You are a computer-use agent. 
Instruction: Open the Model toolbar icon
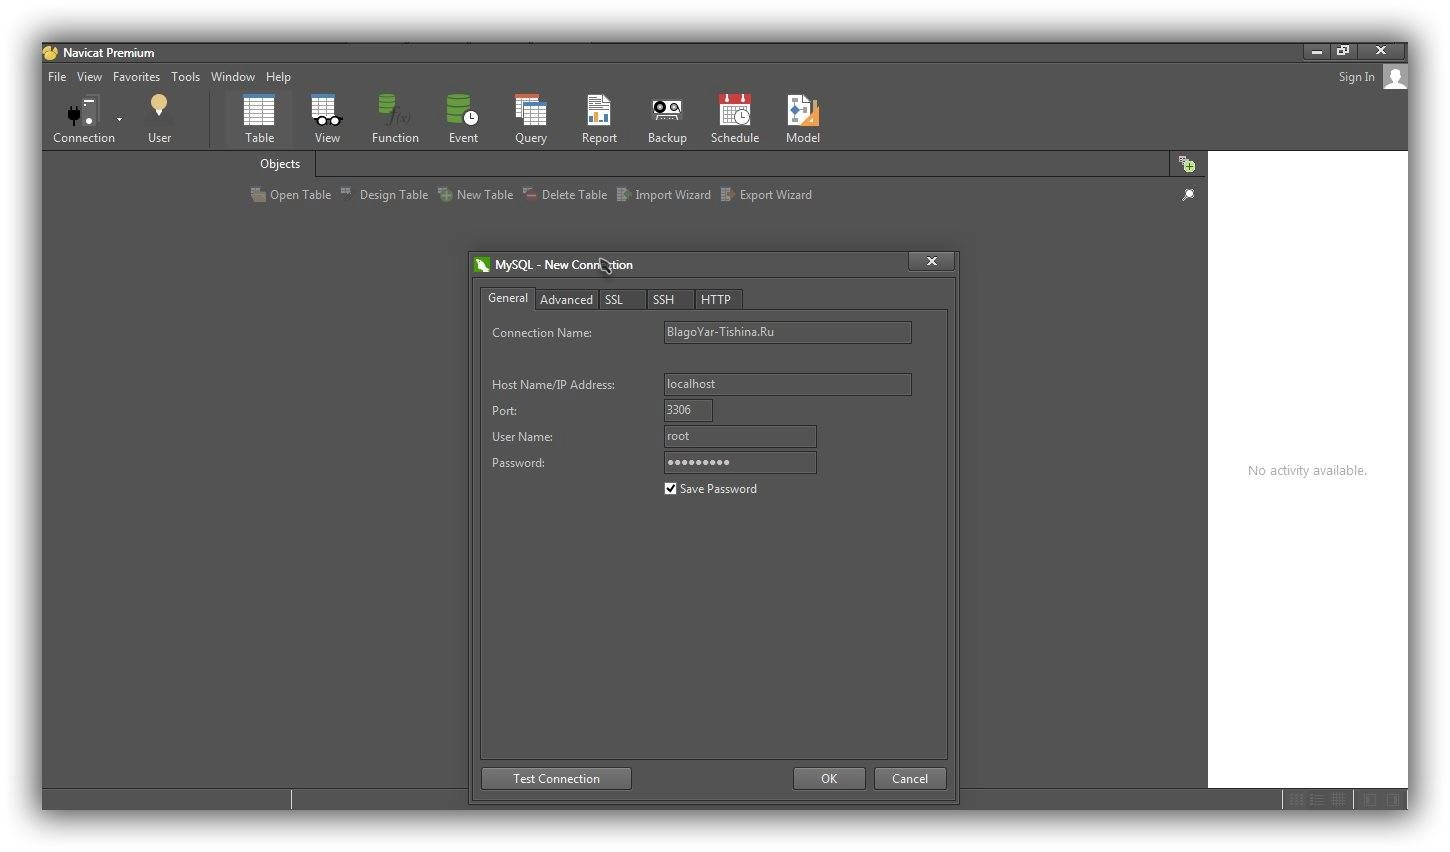(803, 118)
